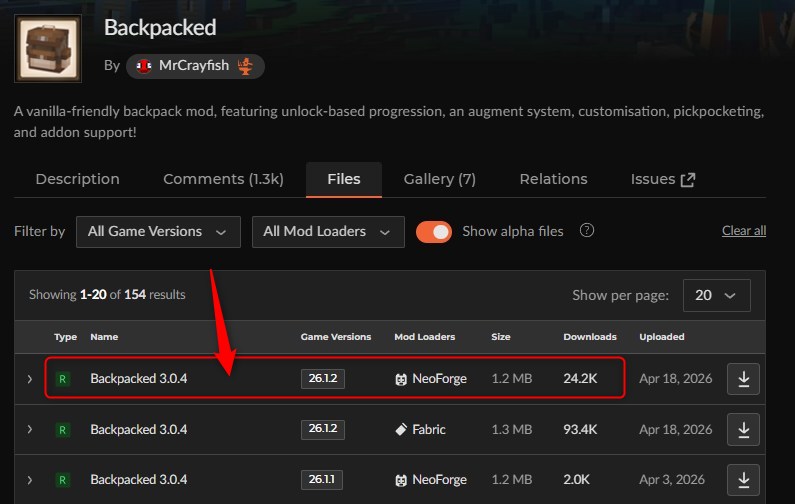Click the help icon next to Show alpha files
The image size is (795, 504).
click(587, 231)
